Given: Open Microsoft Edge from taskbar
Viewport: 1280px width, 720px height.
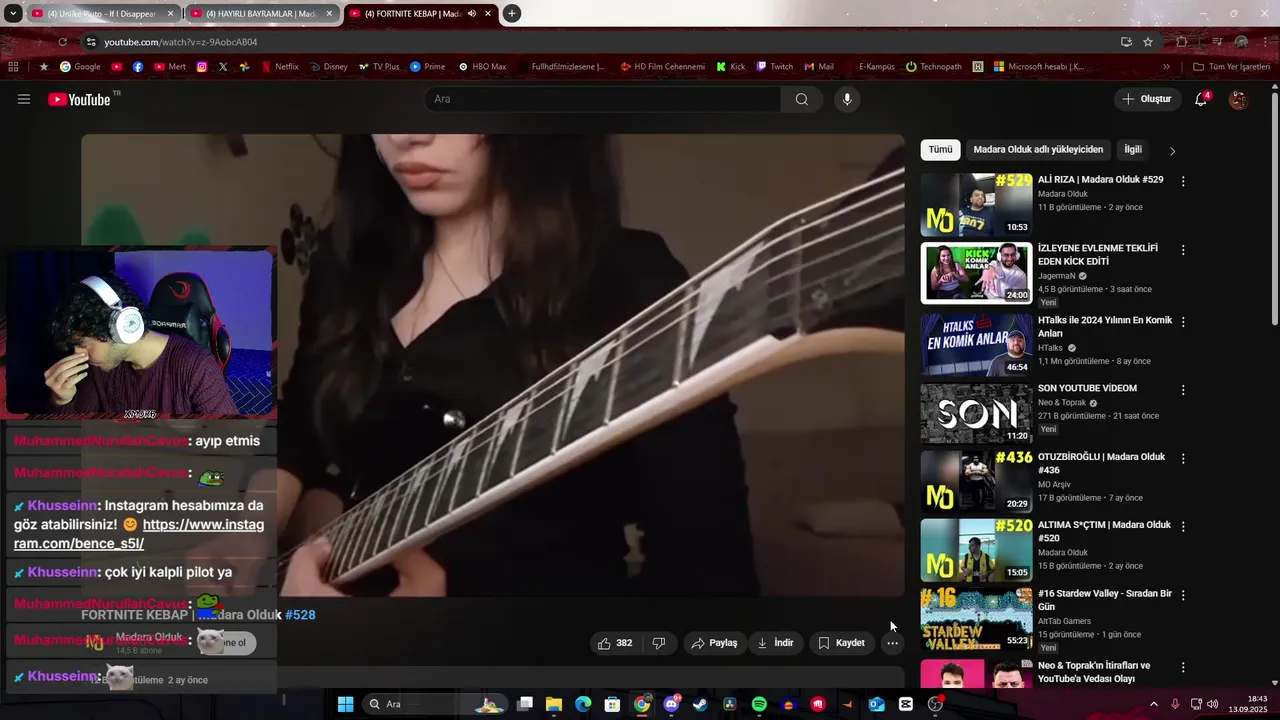Looking at the screenshot, I should click(x=583, y=704).
